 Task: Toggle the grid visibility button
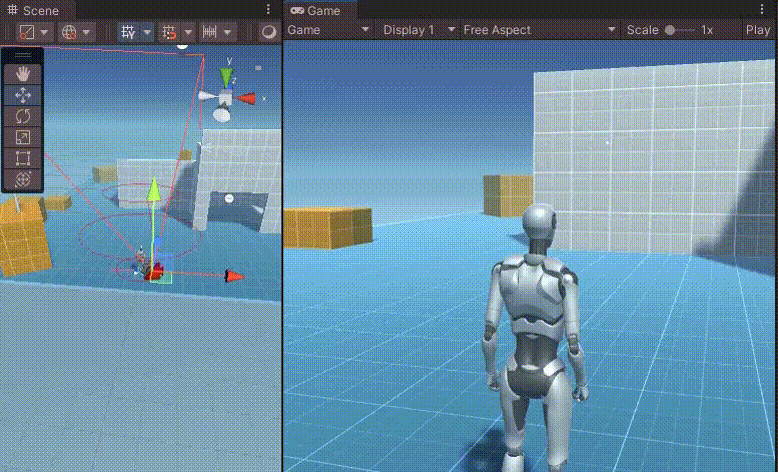pyautogui.click(x=129, y=32)
